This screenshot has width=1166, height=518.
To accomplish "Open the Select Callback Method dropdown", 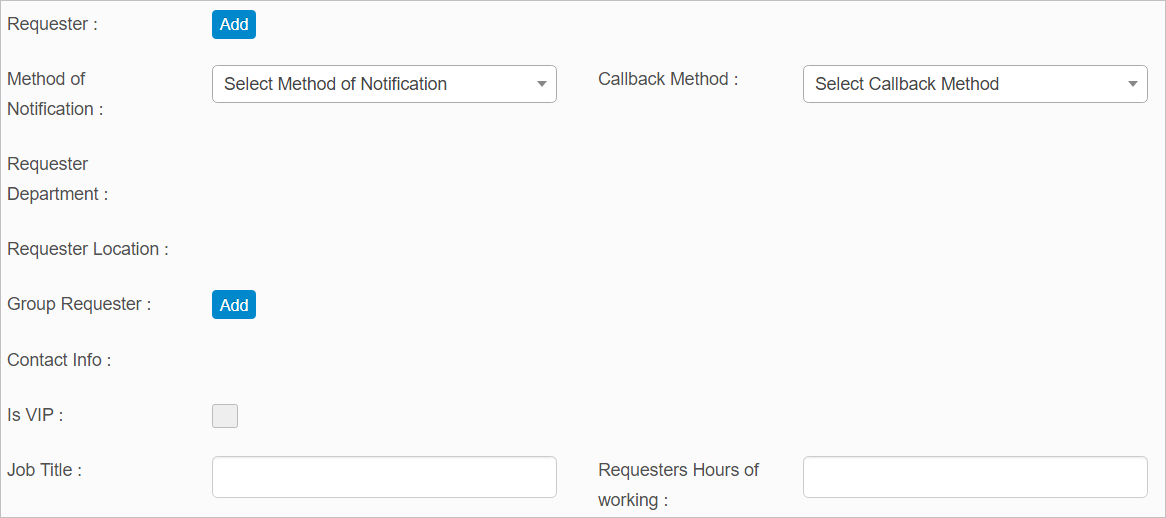I will pyautogui.click(x=974, y=84).
